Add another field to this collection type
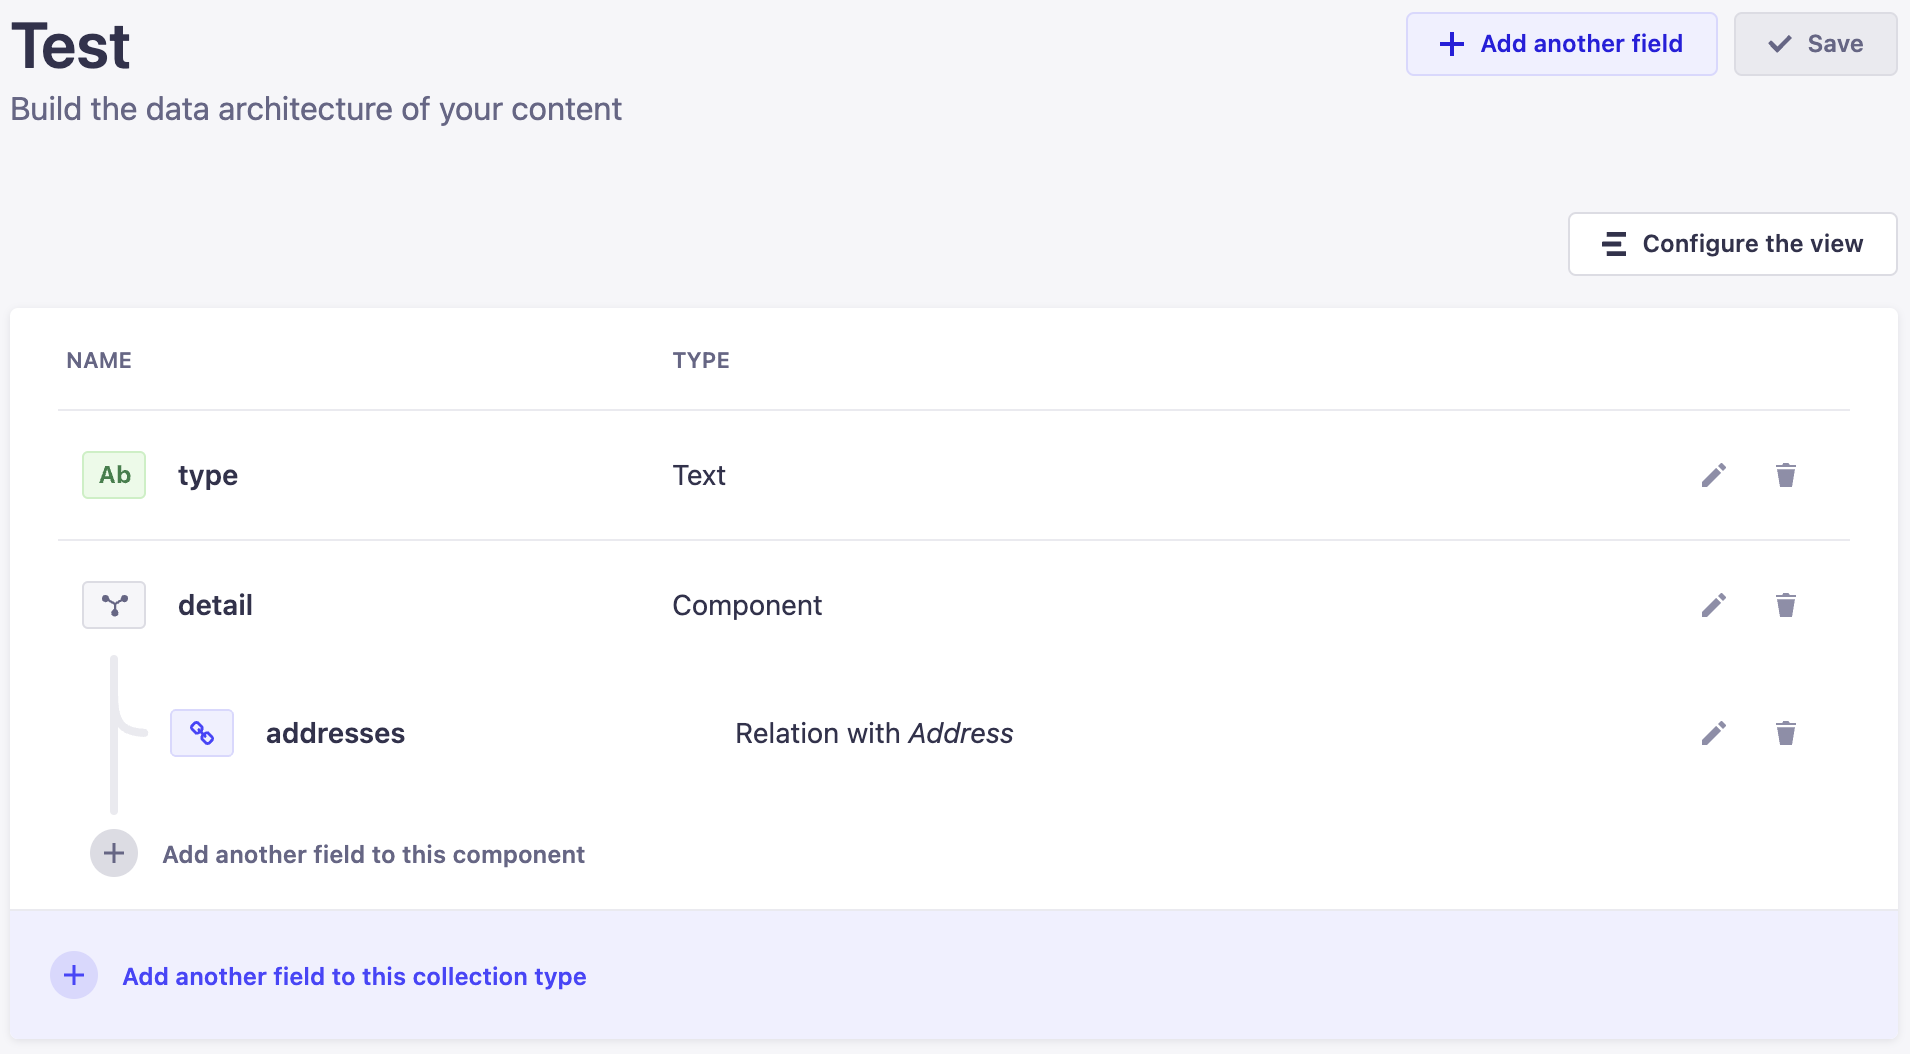The image size is (1910, 1054). click(x=354, y=976)
